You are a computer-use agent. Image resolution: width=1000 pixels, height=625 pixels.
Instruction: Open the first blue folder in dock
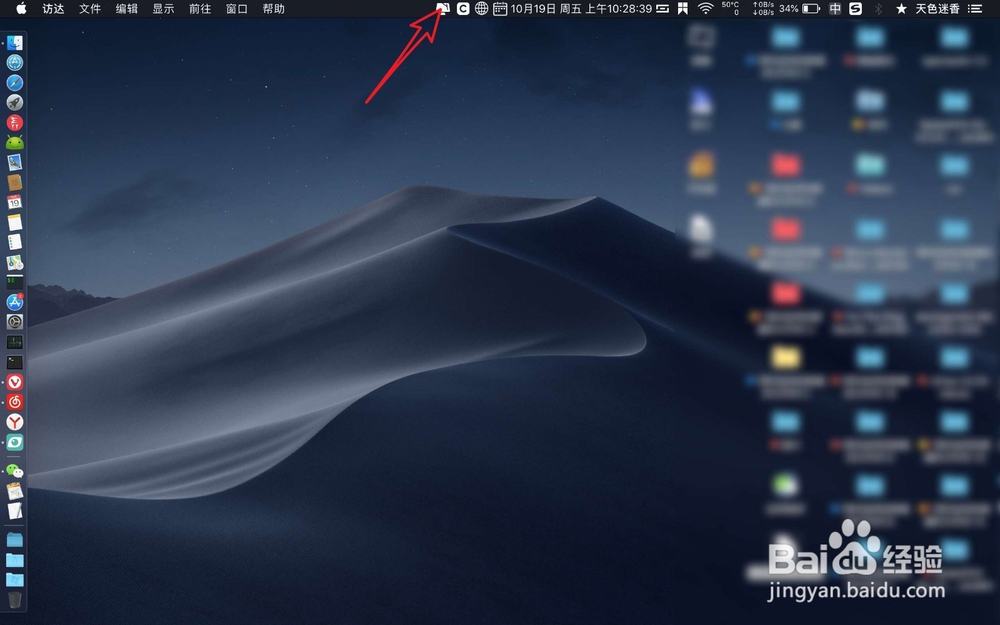pyautogui.click(x=15, y=540)
